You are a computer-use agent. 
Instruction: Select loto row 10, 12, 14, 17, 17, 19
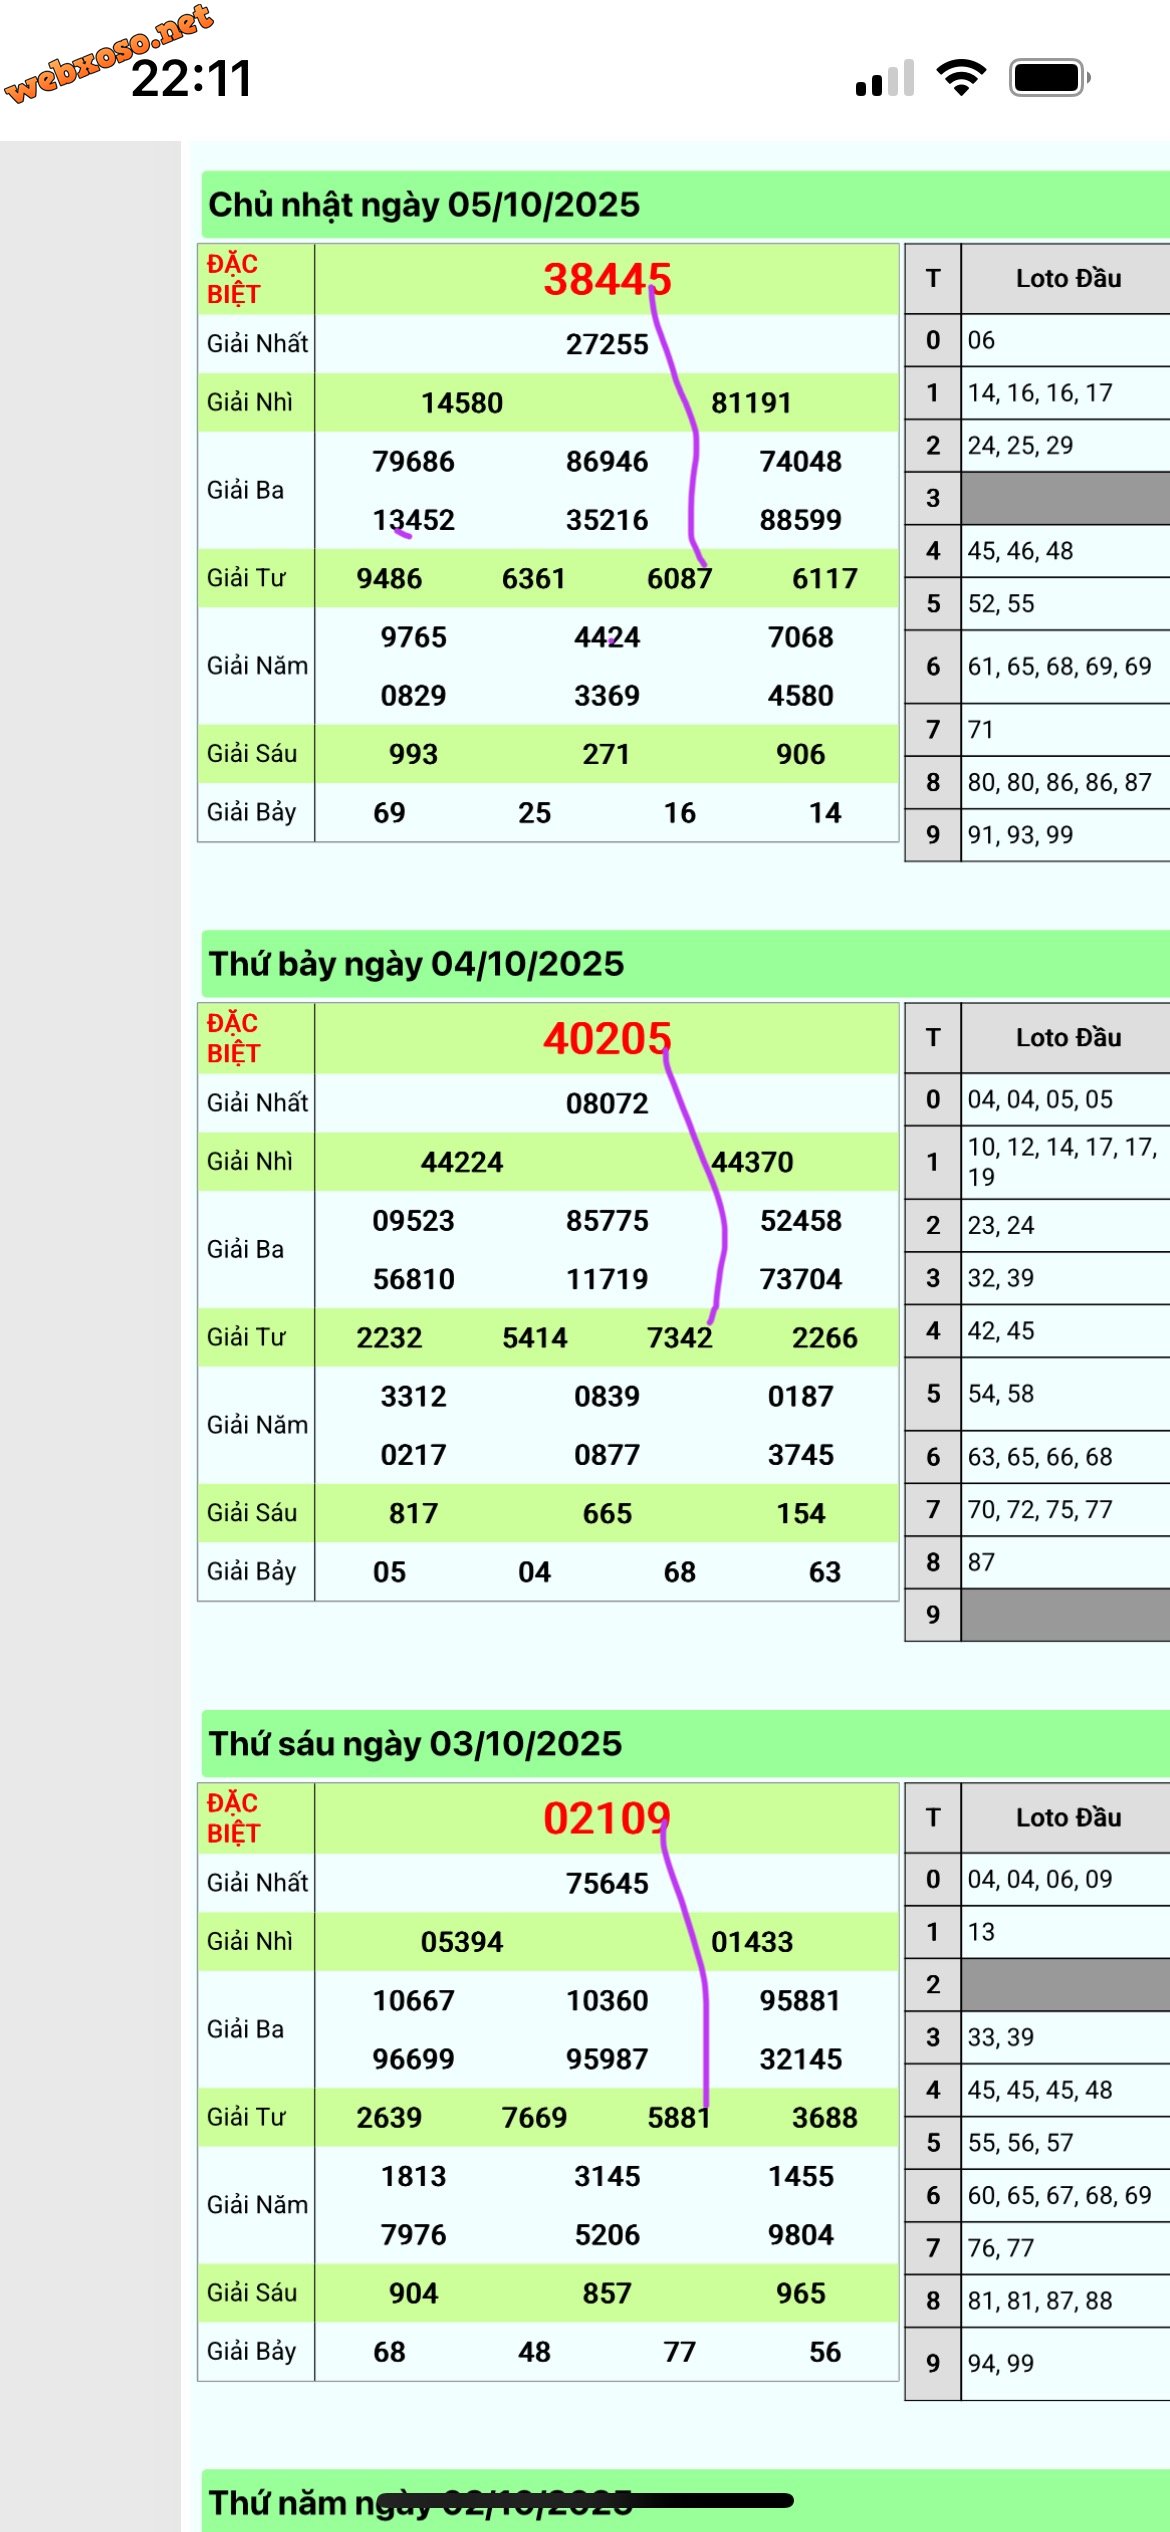(x=1061, y=1162)
